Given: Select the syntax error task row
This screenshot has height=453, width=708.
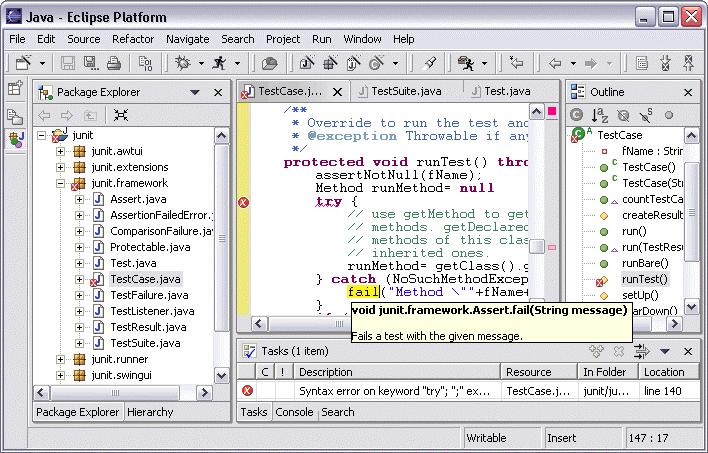Looking at the screenshot, I should pos(469,391).
